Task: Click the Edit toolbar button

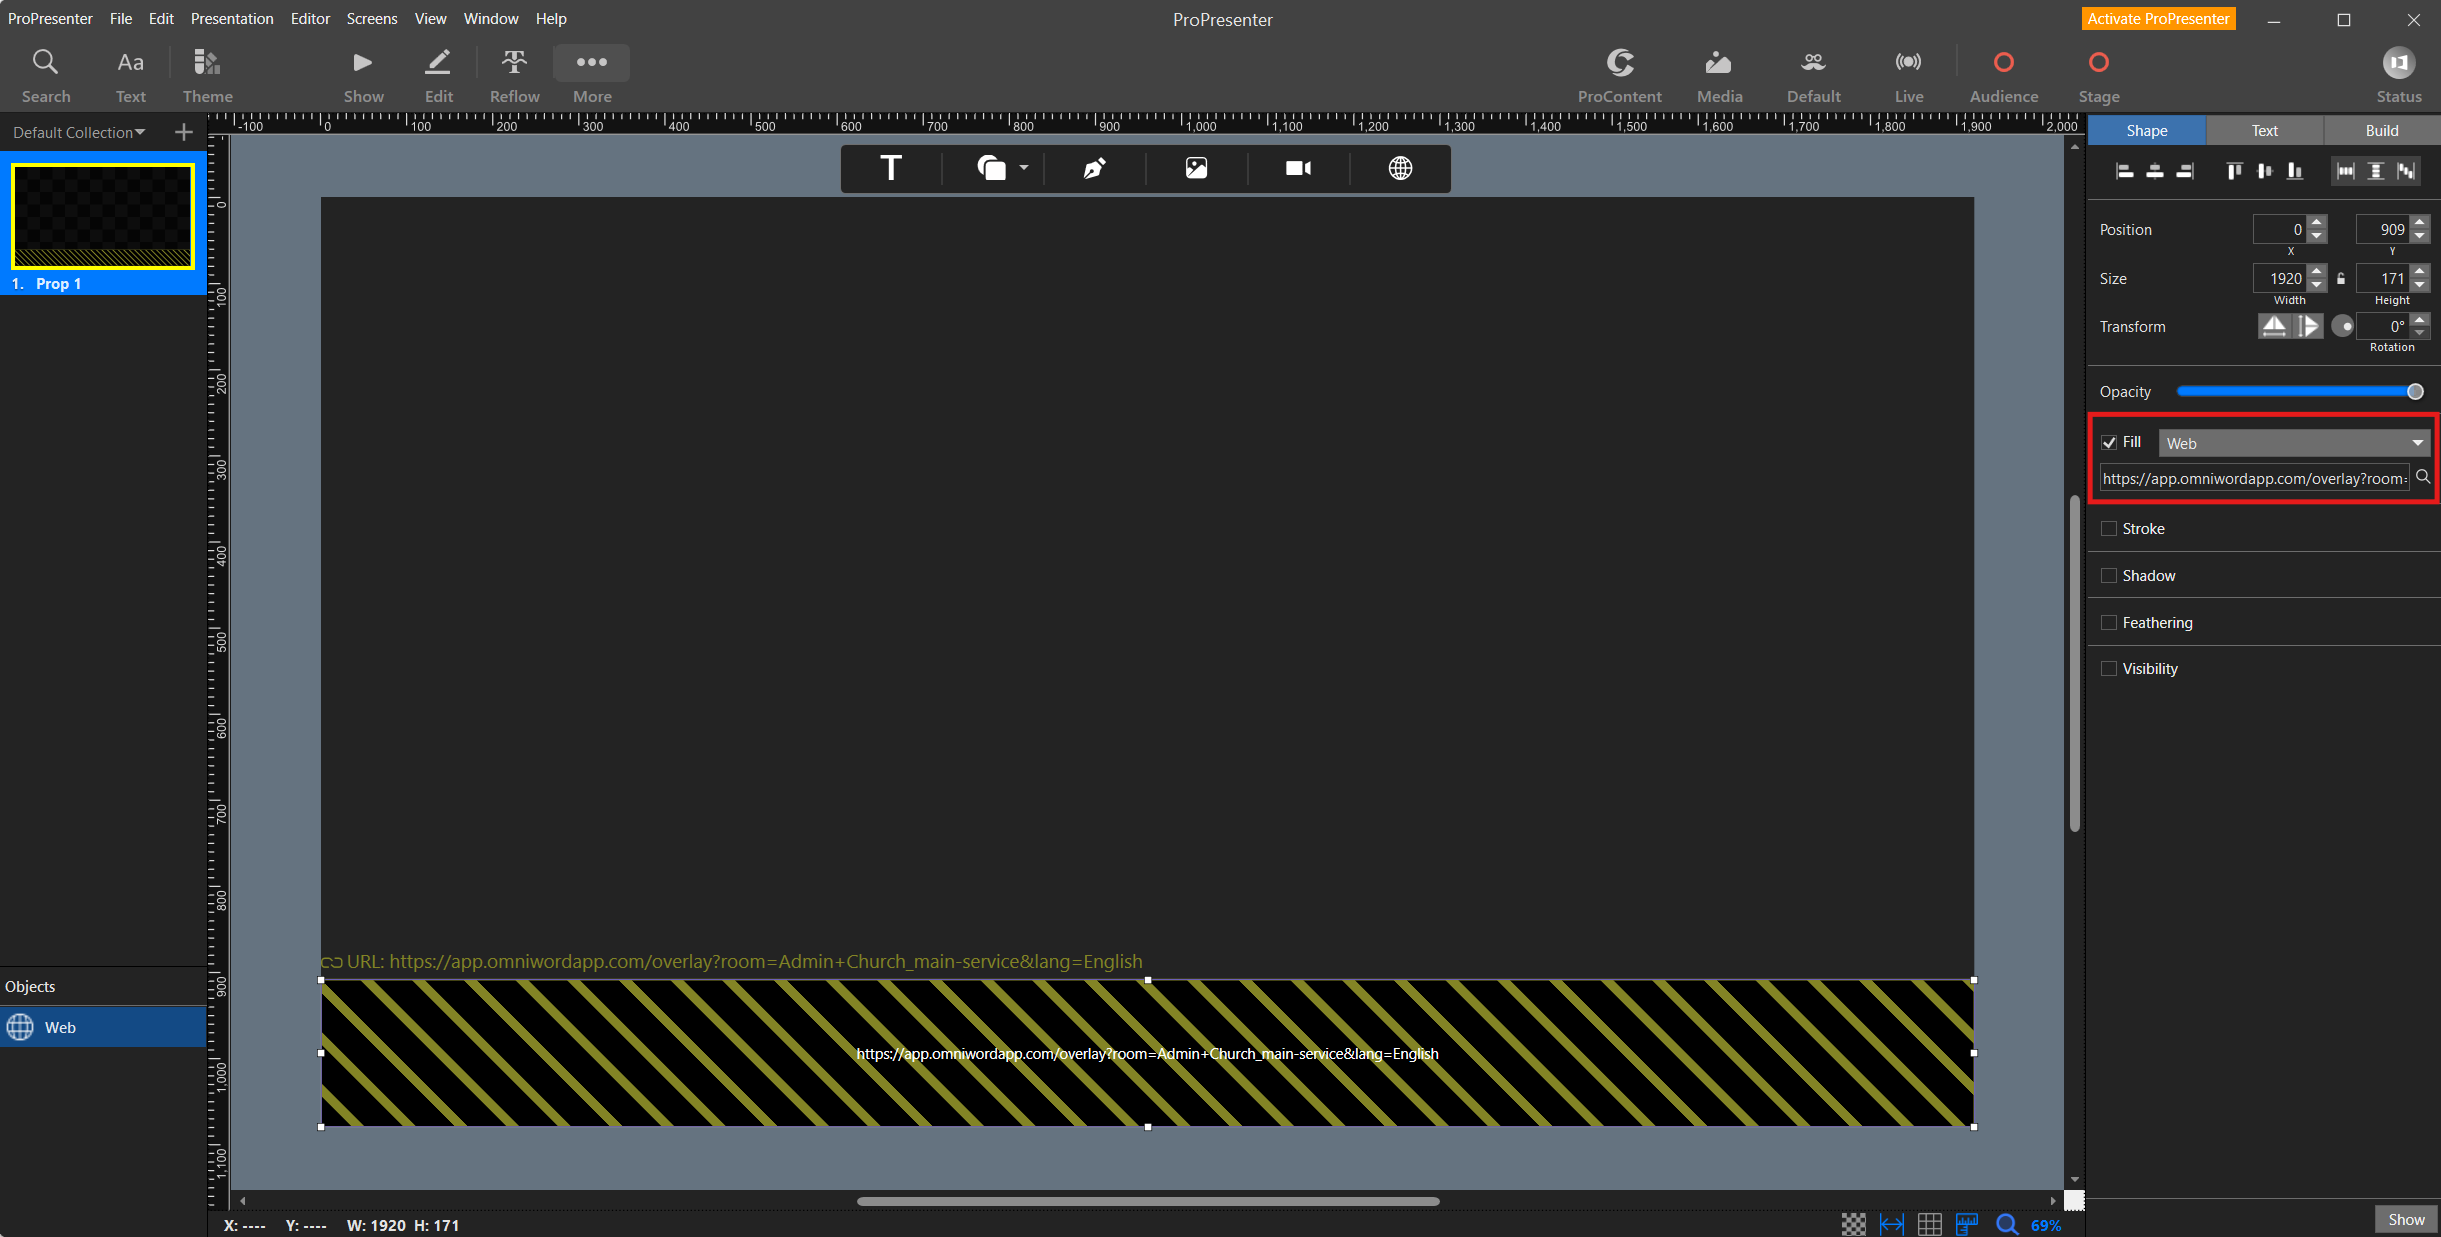Action: [x=438, y=75]
